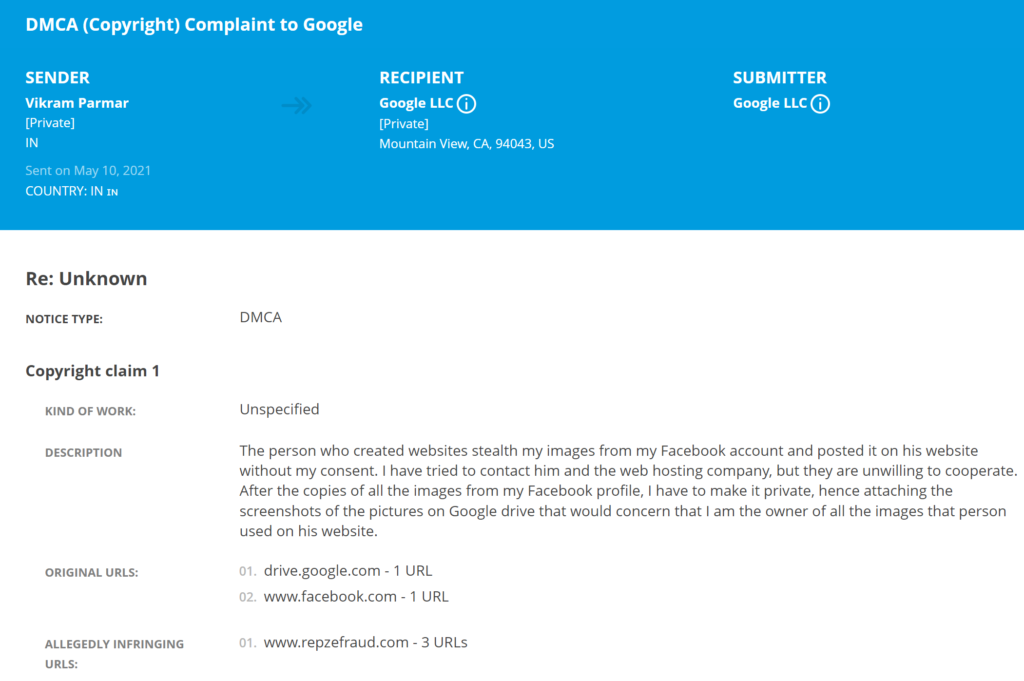Click the arrow icon between sender and recipient
1024x681 pixels.
297,105
